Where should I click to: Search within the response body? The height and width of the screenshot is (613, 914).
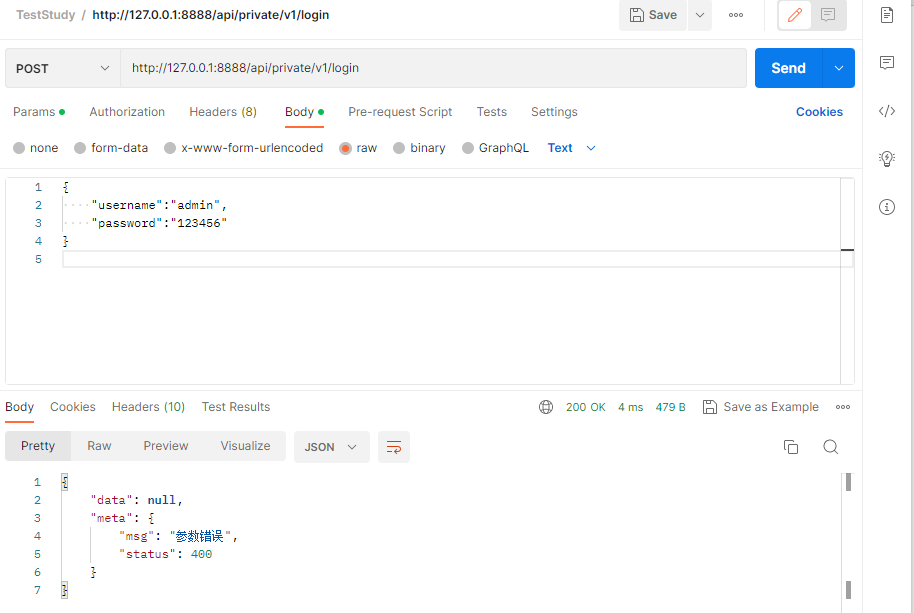[x=830, y=447]
